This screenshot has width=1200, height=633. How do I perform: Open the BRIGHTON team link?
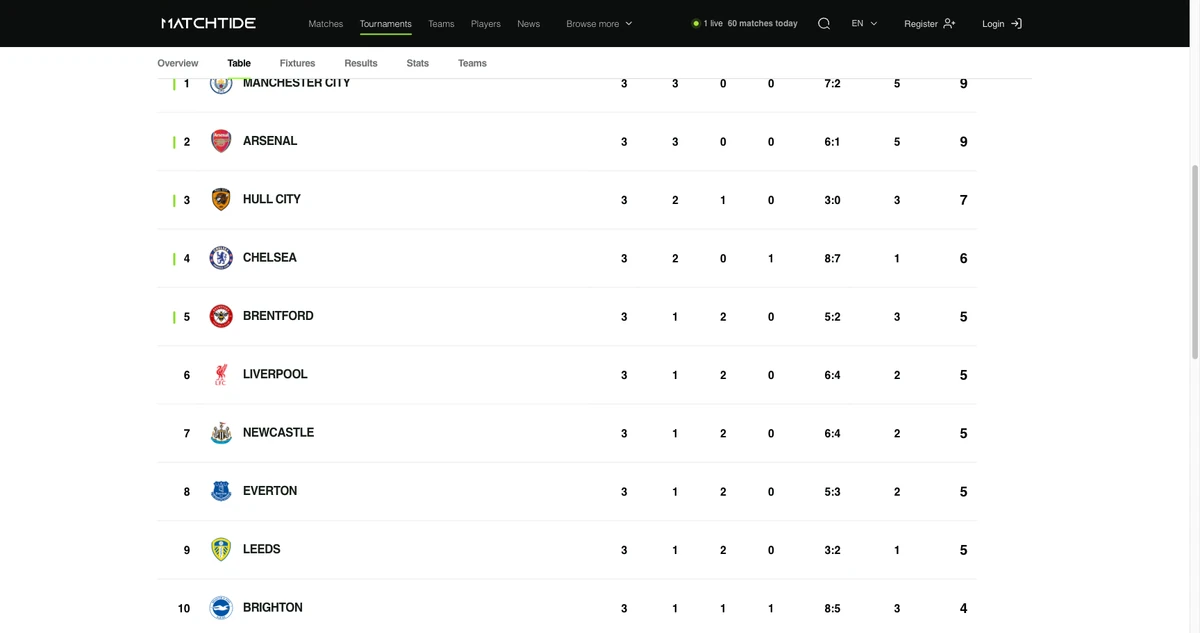pyautogui.click(x=273, y=607)
